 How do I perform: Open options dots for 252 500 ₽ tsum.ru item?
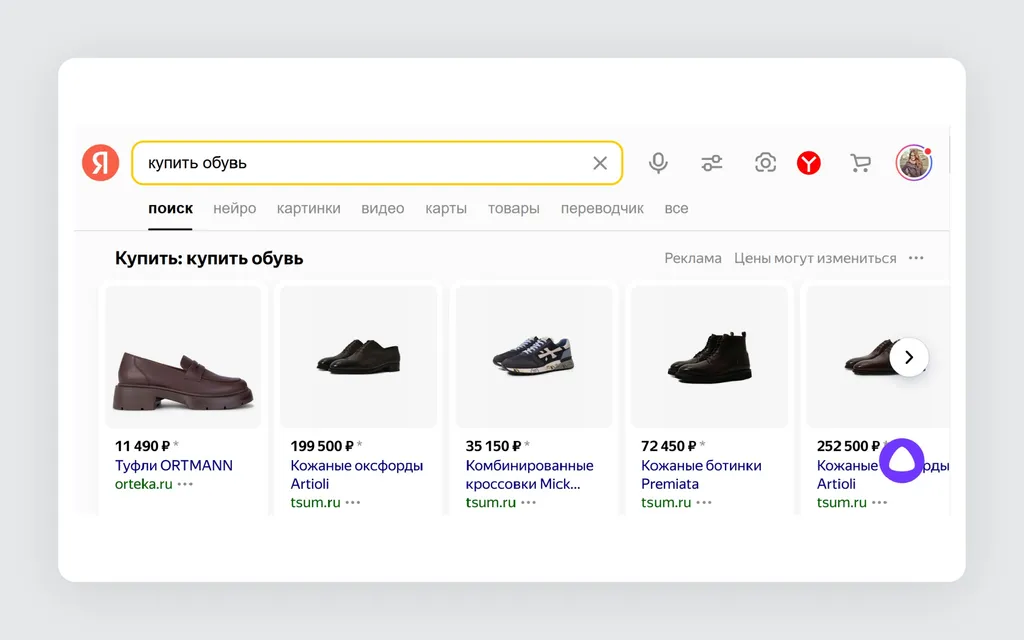(x=880, y=502)
